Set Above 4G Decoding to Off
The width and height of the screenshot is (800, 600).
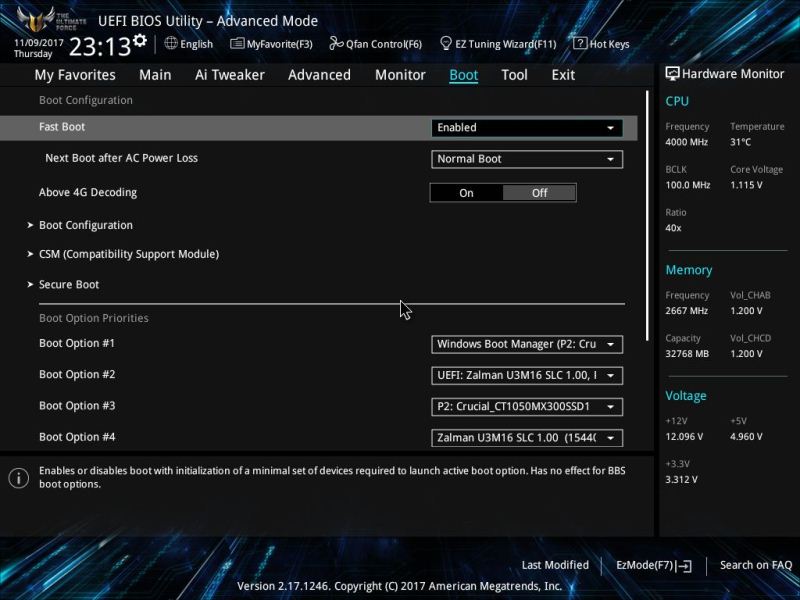pyautogui.click(x=539, y=193)
